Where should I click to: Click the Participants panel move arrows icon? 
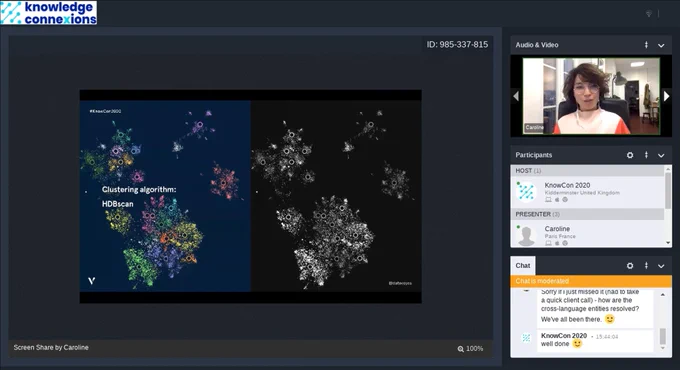646,155
